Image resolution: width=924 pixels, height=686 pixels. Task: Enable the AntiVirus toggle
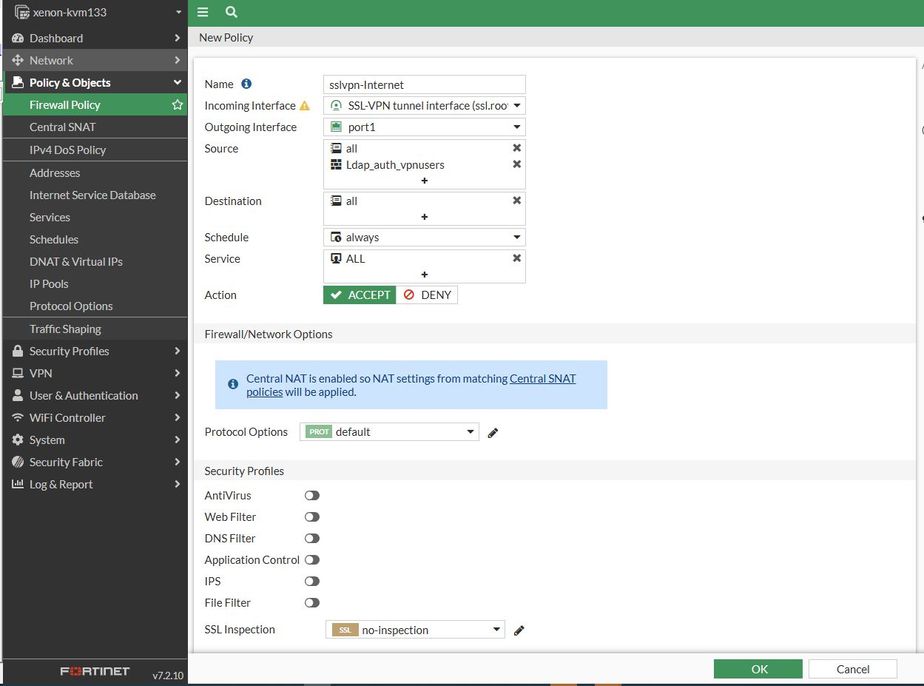[312, 495]
